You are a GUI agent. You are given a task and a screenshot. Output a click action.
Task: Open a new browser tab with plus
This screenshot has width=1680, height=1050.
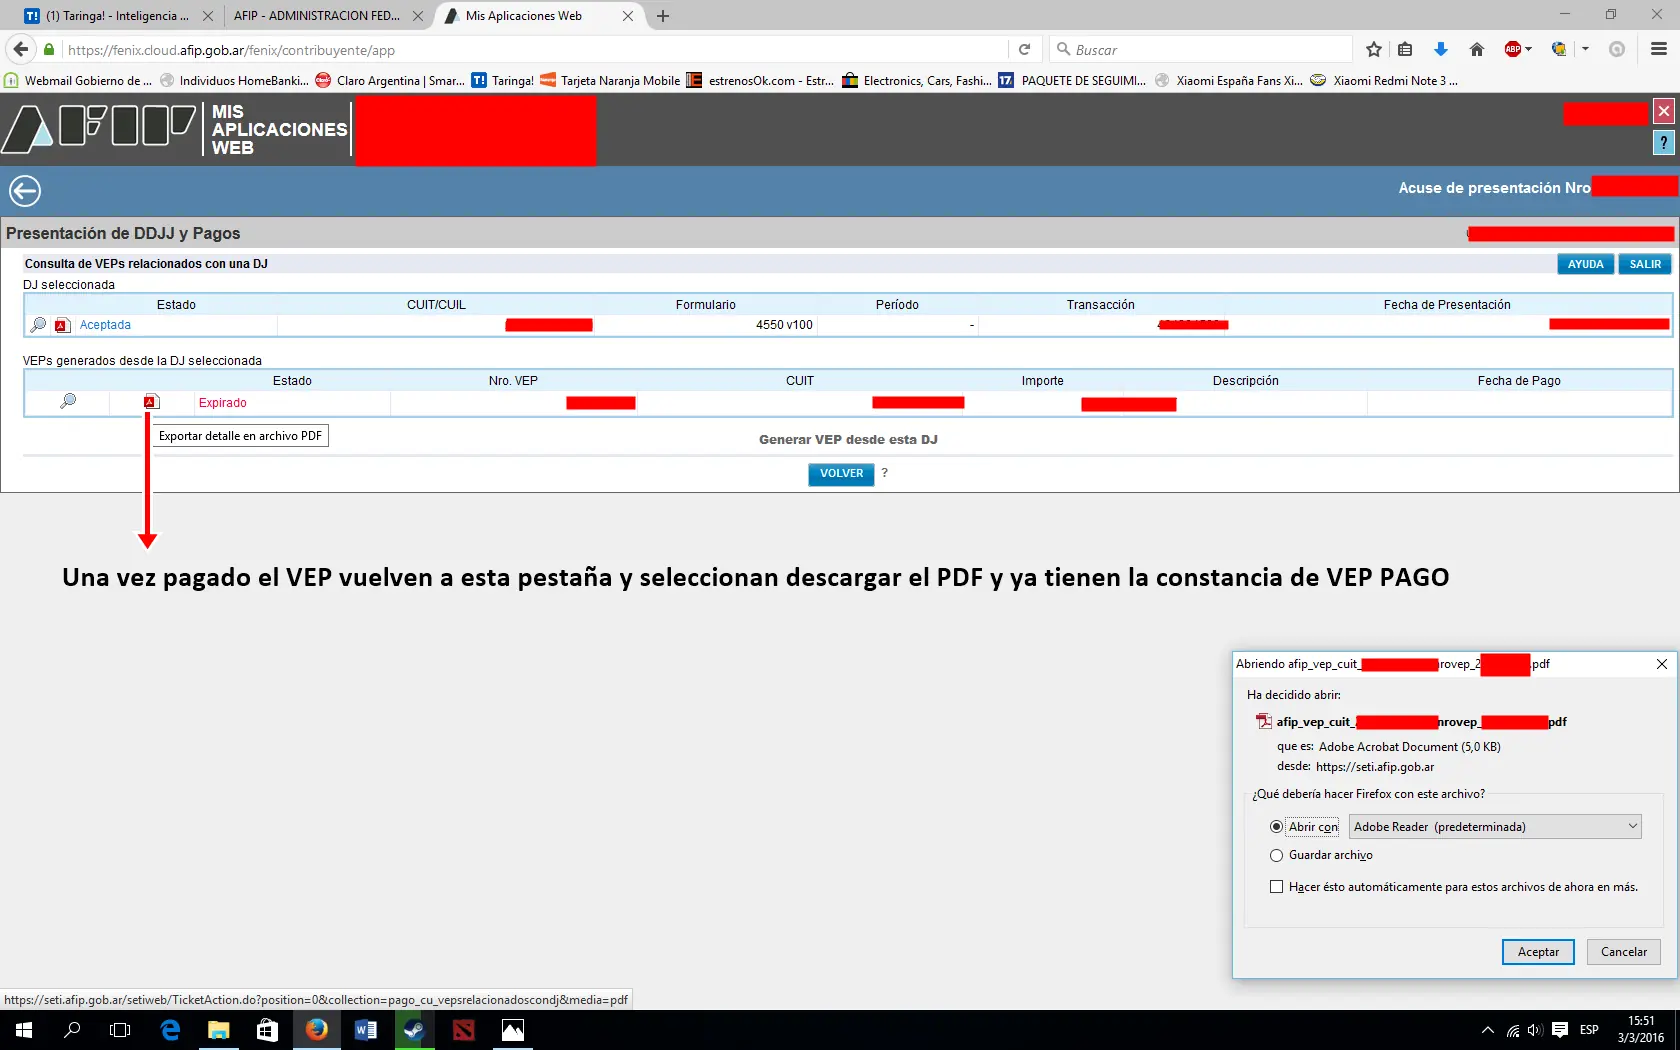point(663,16)
